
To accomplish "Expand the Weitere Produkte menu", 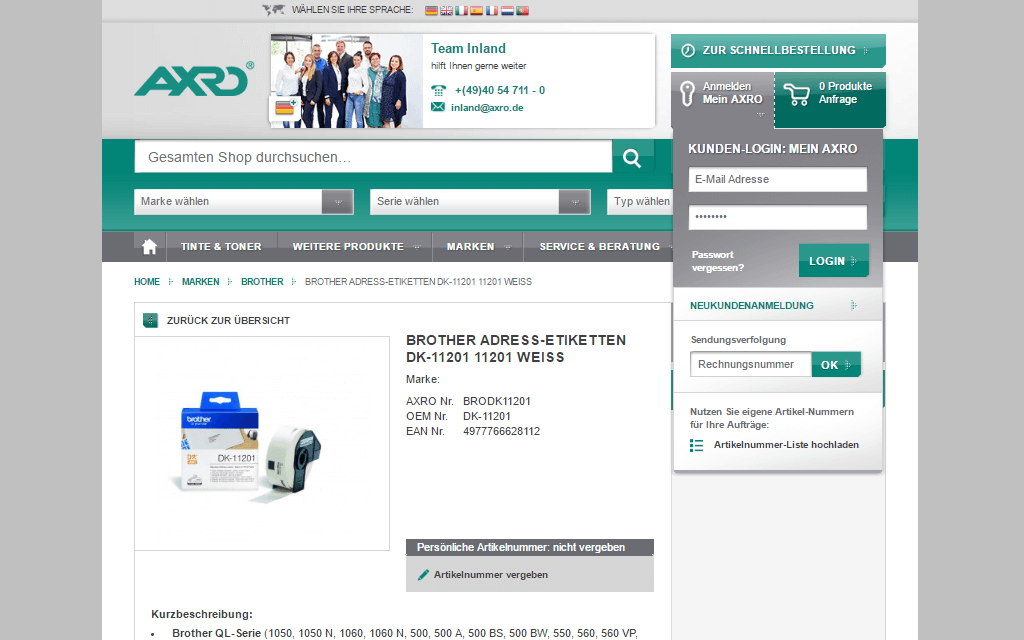I will tap(356, 247).
